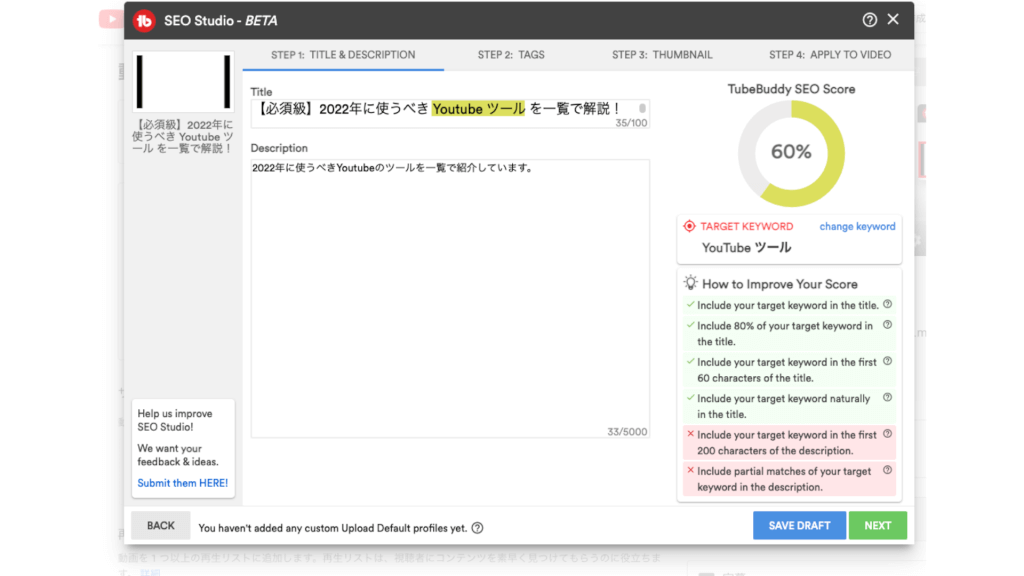The image size is (1024, 576).
Task: Click 'Submit them HERE!' feedback link
Action: 183,483
